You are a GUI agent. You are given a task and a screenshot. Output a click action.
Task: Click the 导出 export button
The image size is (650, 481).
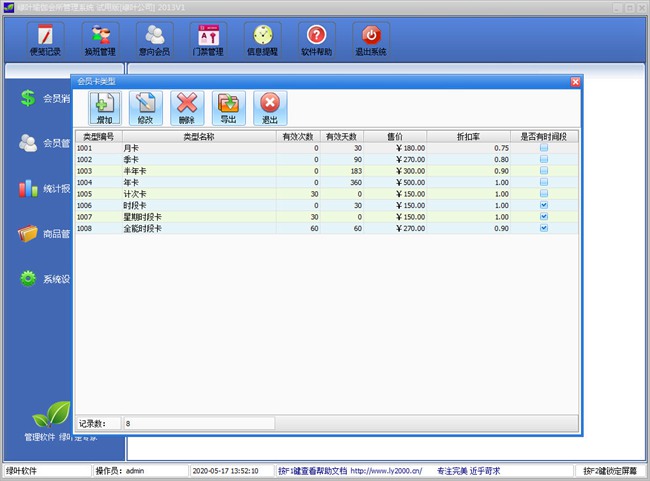pos(228,108)
